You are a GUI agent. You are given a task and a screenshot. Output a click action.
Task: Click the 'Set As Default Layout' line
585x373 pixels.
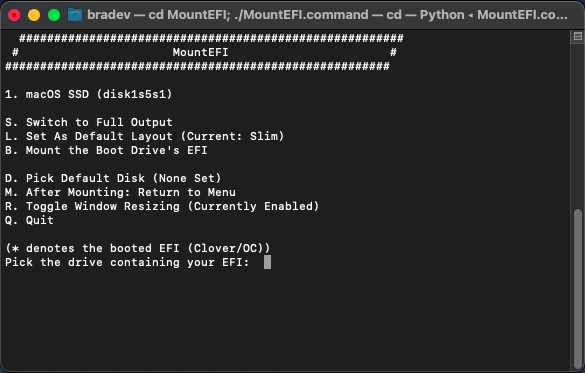pos(144,136)
